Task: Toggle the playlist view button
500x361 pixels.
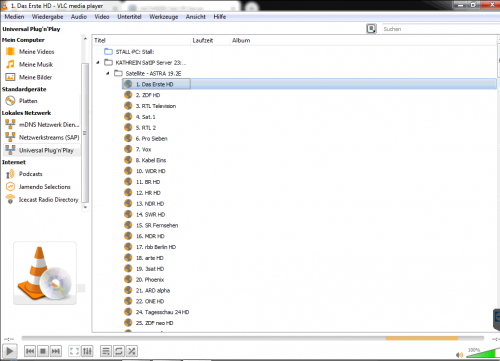Action: pyautogui.click(x=106, y=351)
